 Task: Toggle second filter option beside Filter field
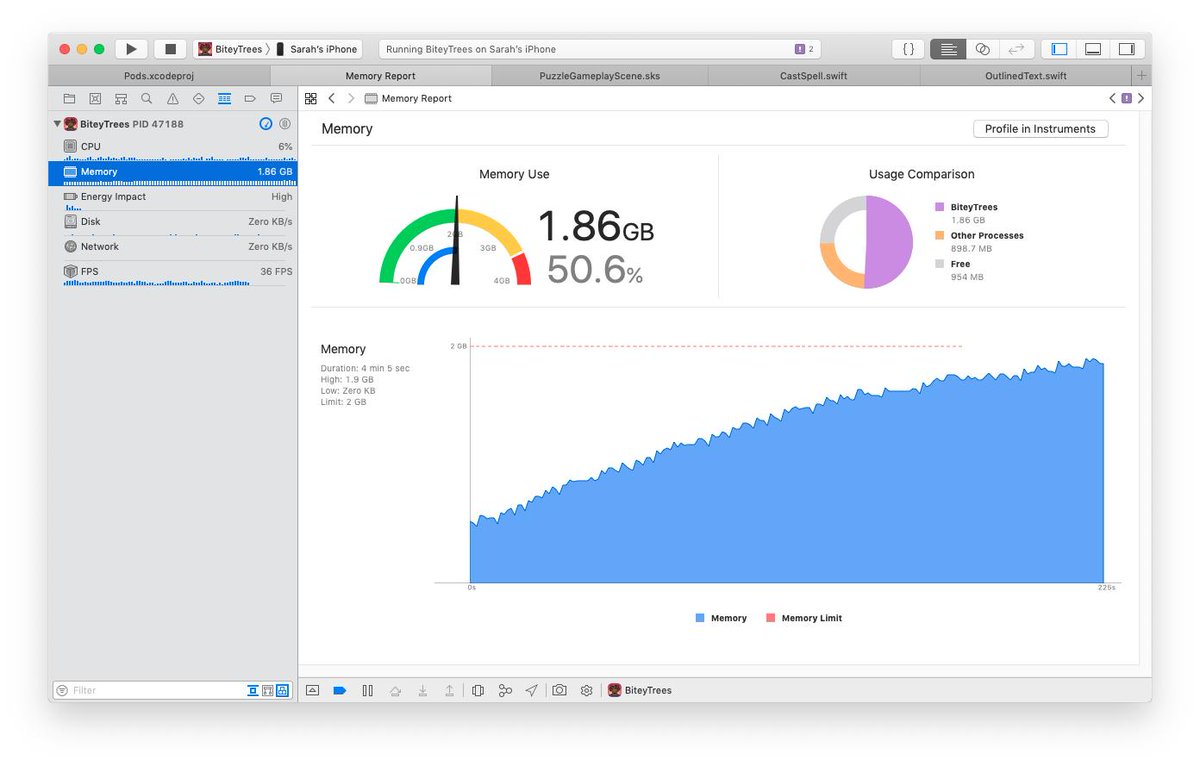pyautogui.click(x=268, y=690)
